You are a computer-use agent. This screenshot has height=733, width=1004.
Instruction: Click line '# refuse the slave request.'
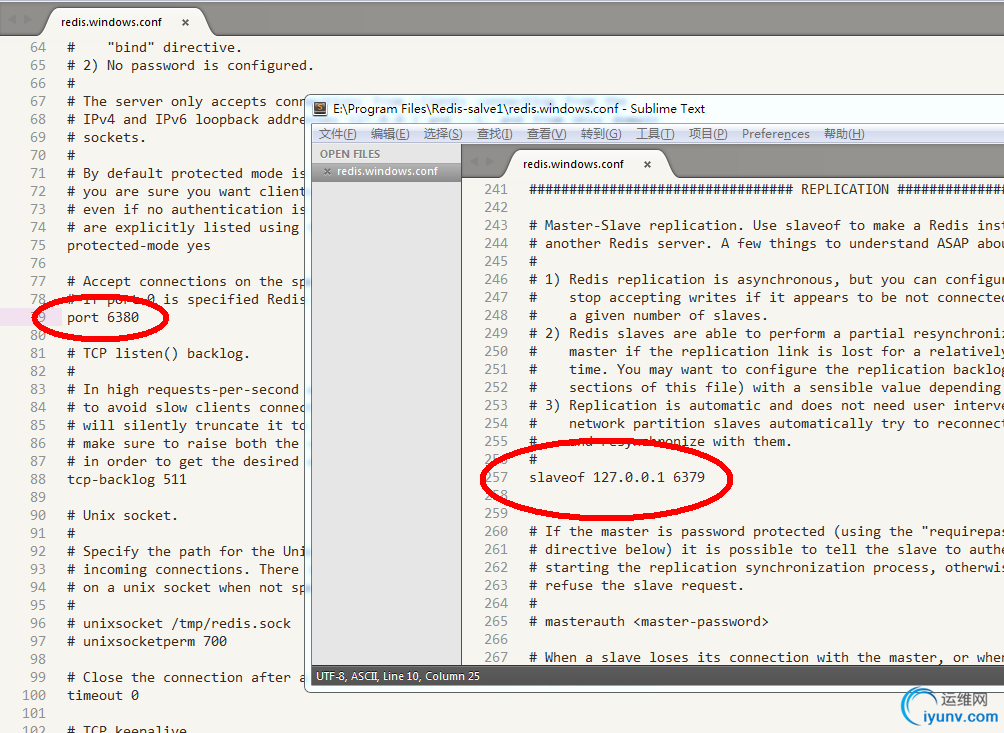click(636, 586)
